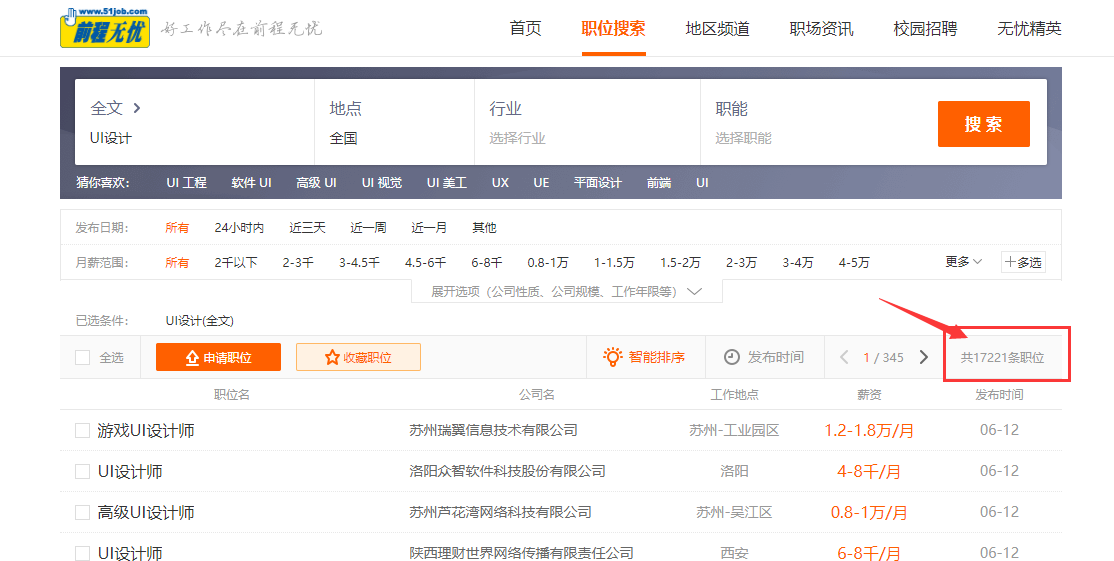Select suggestion UI 视觉
The width and height of the screenshot is (1114, 561).
pos(382,183)
